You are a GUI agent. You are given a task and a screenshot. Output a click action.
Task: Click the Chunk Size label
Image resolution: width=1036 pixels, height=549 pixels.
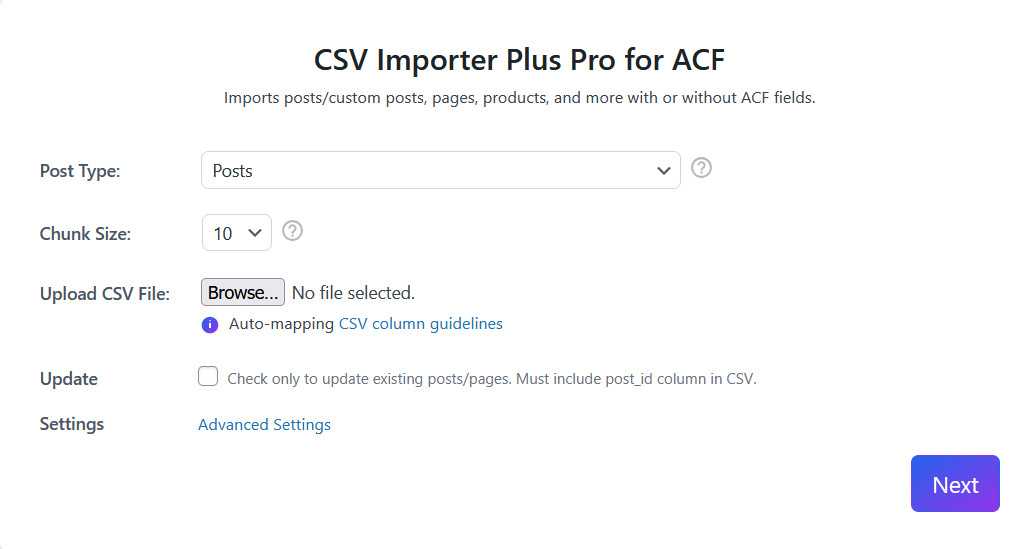point(85,234)
